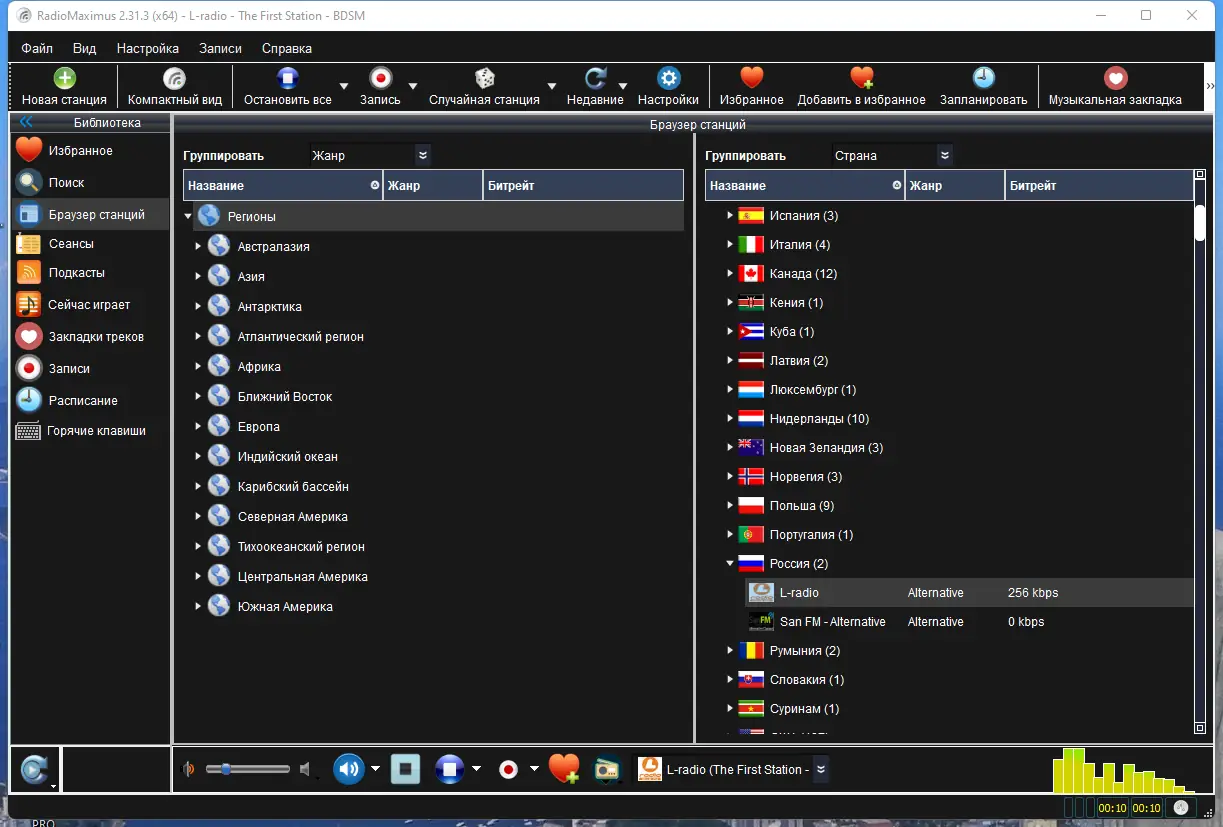Open Закладки треков in the sidebar
Image resolution: width=1223 pixels, height=827 pixels.
pyautogui.click(x=90, y=336)
